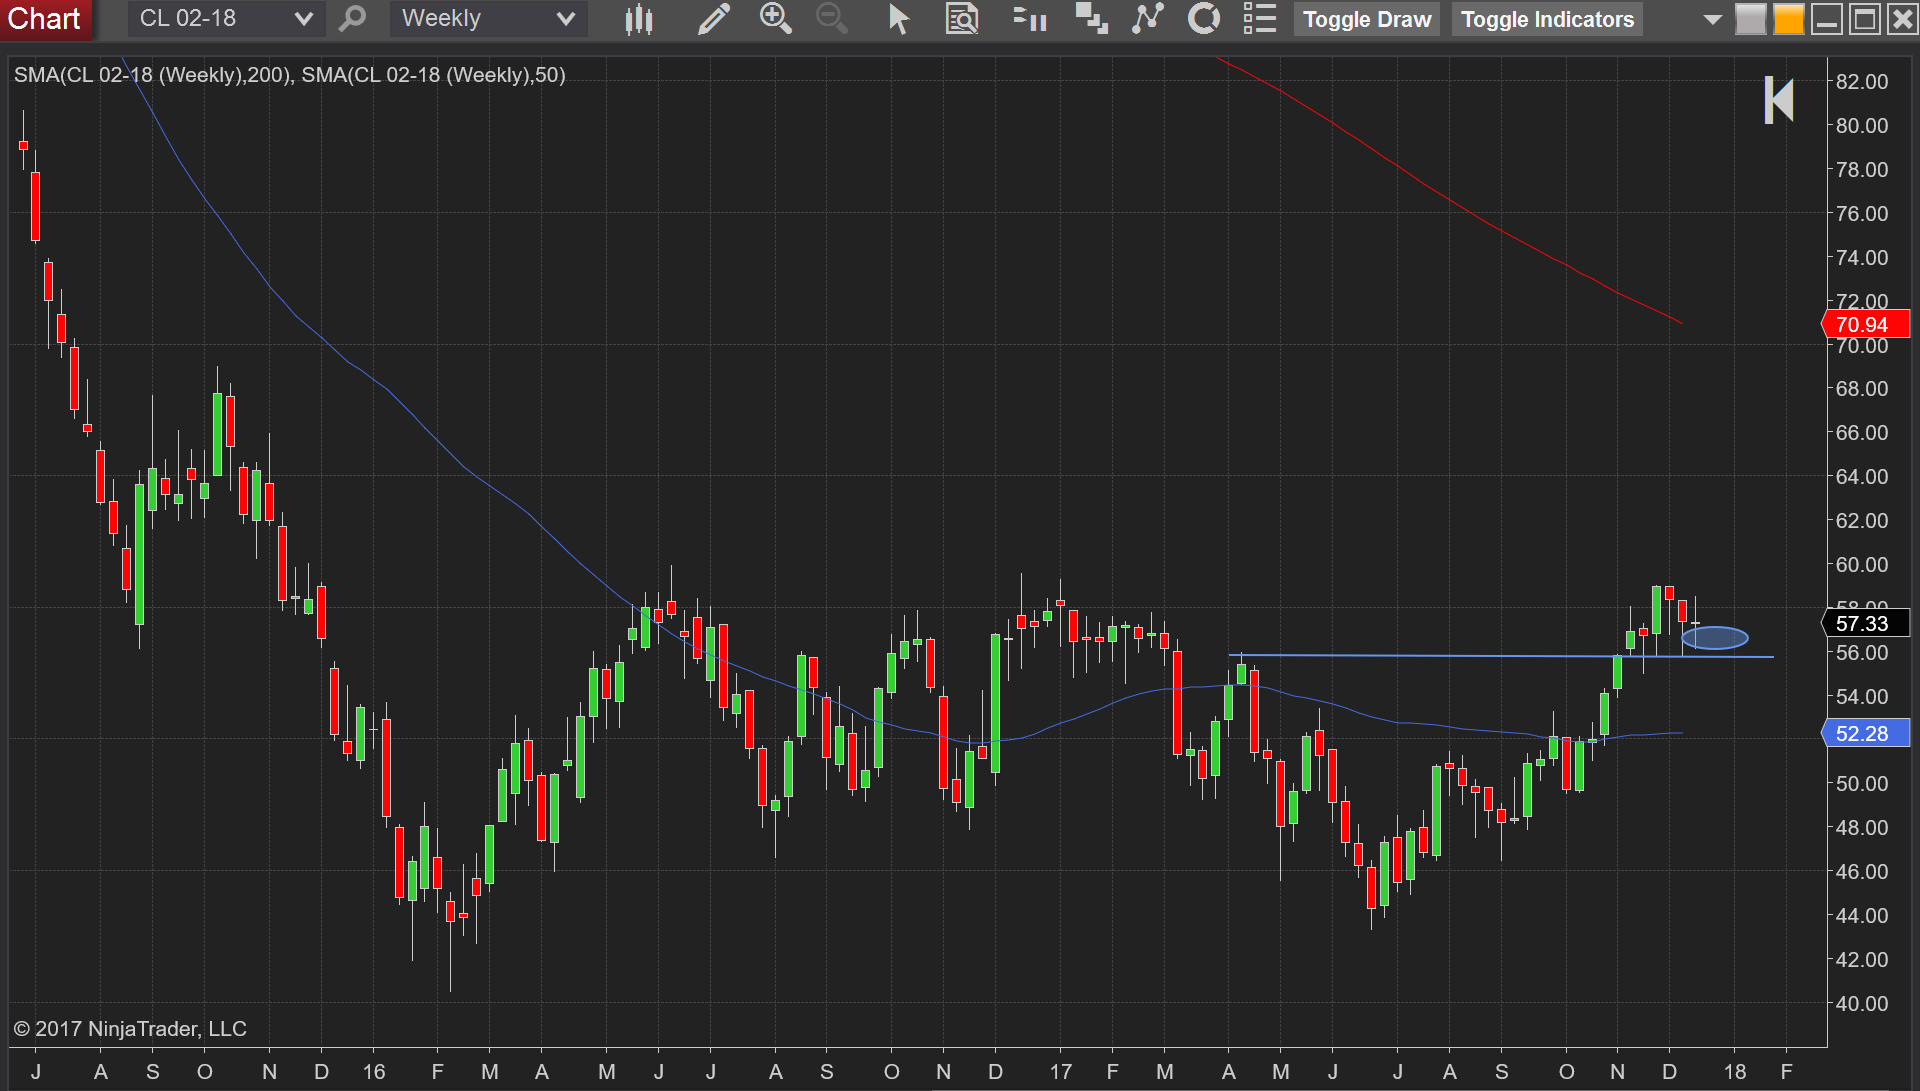
Task: Click the instrument search magnifier icon
Action: click(x=352, y=18)
